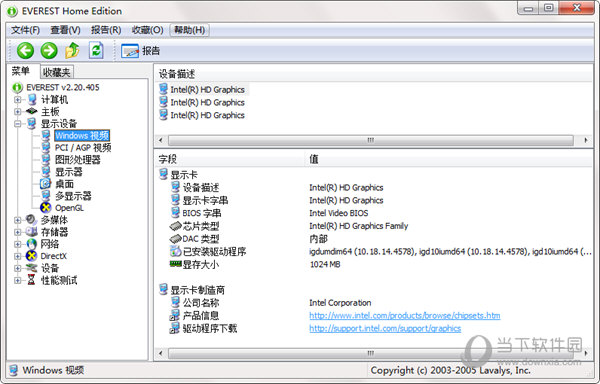Click the 计算机 computer icon in tree
The image size is (600, 384).
pos(32,99)
